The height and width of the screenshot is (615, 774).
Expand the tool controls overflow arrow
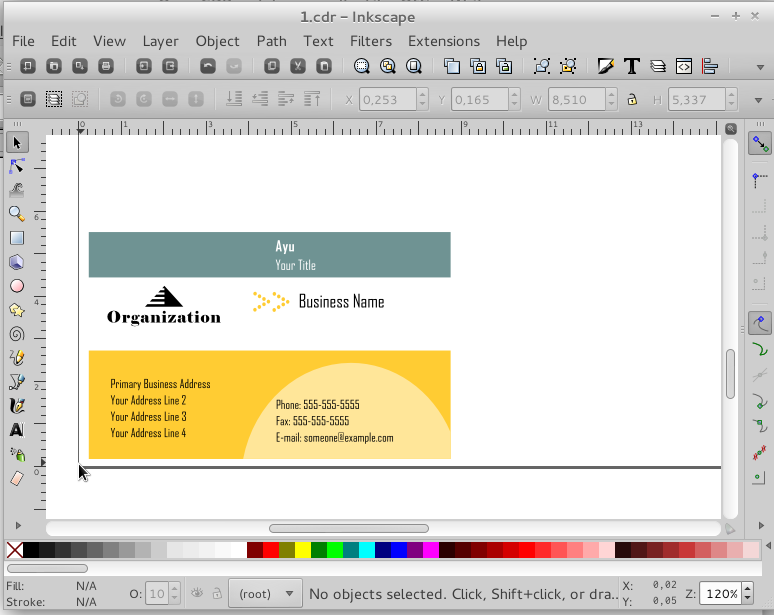759,100
